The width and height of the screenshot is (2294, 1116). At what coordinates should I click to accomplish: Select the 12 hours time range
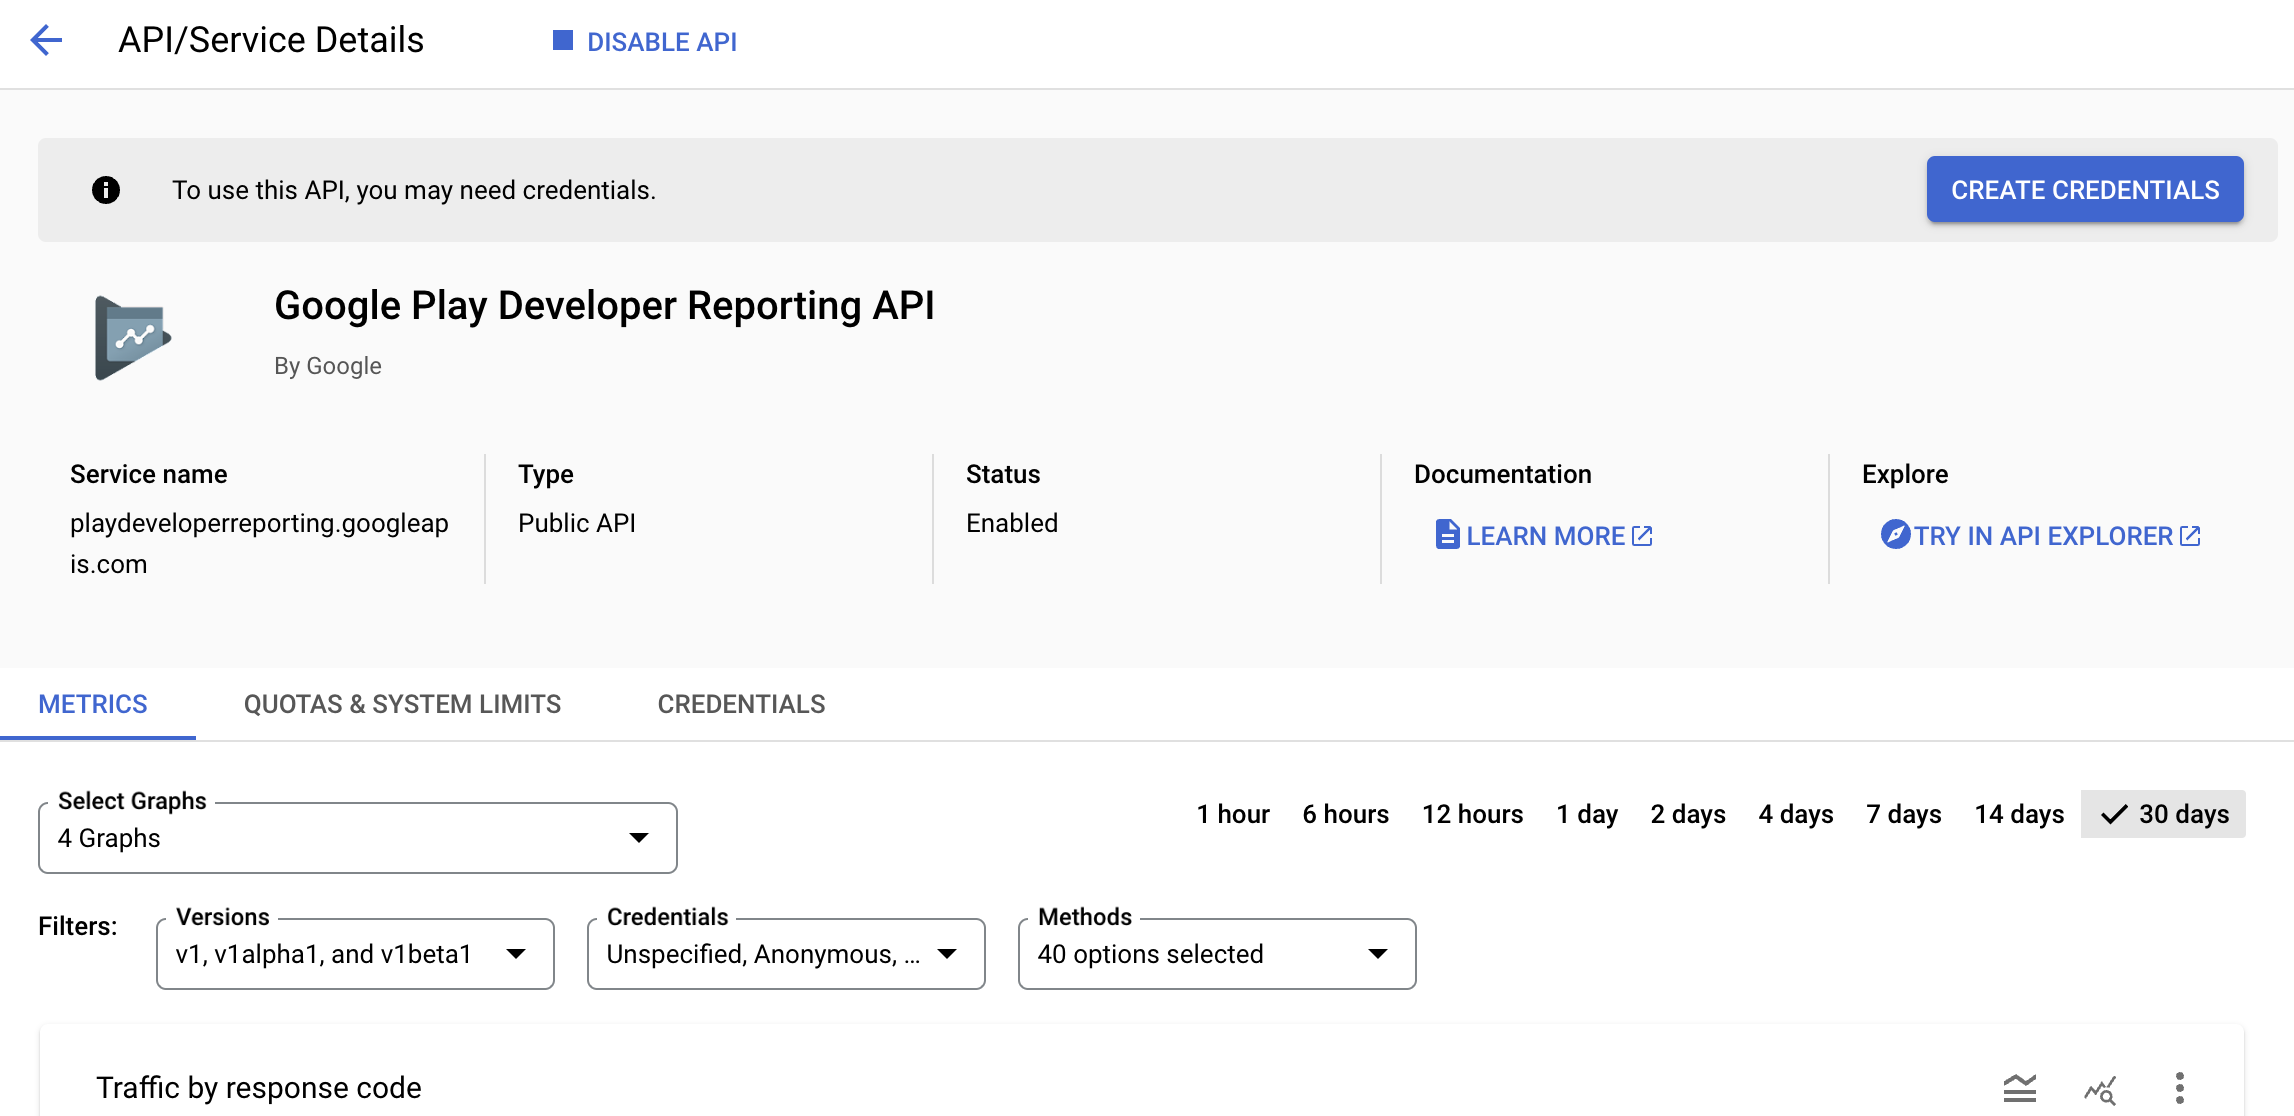[1472, 814]
